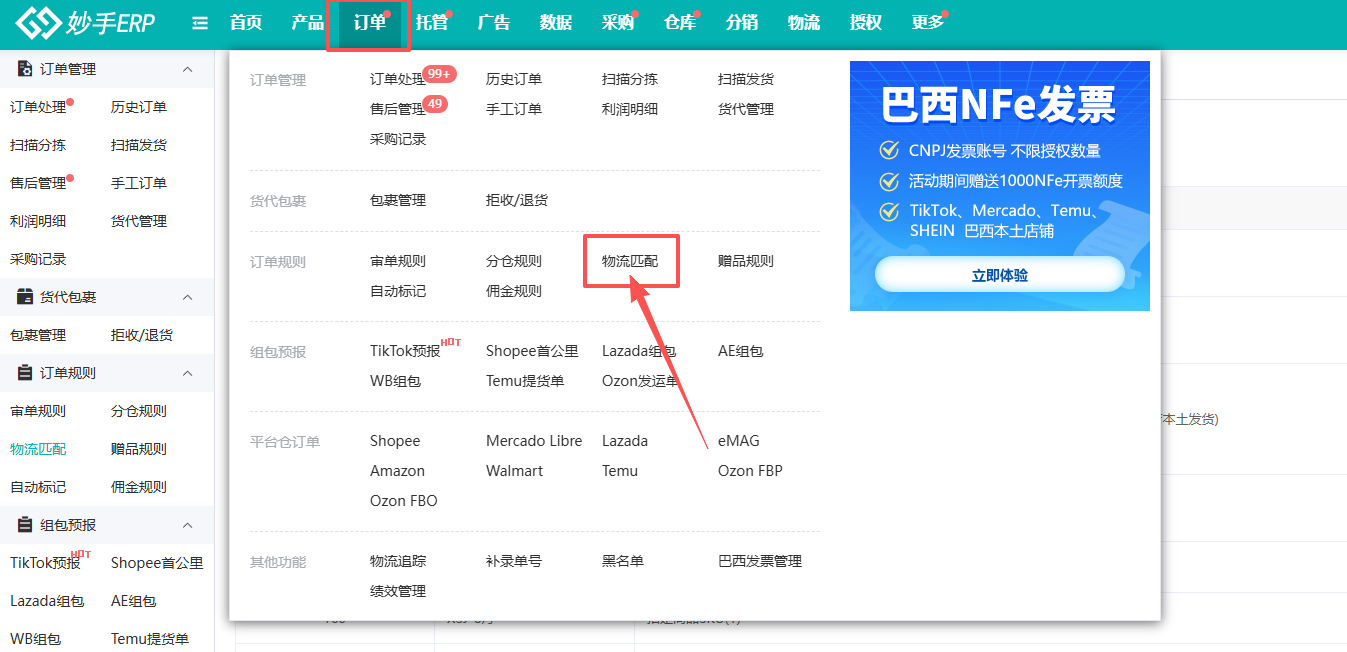Open 补录单号 in the dropdown menu
Viewport: 1347px width, 652px height.
(514, 561)
